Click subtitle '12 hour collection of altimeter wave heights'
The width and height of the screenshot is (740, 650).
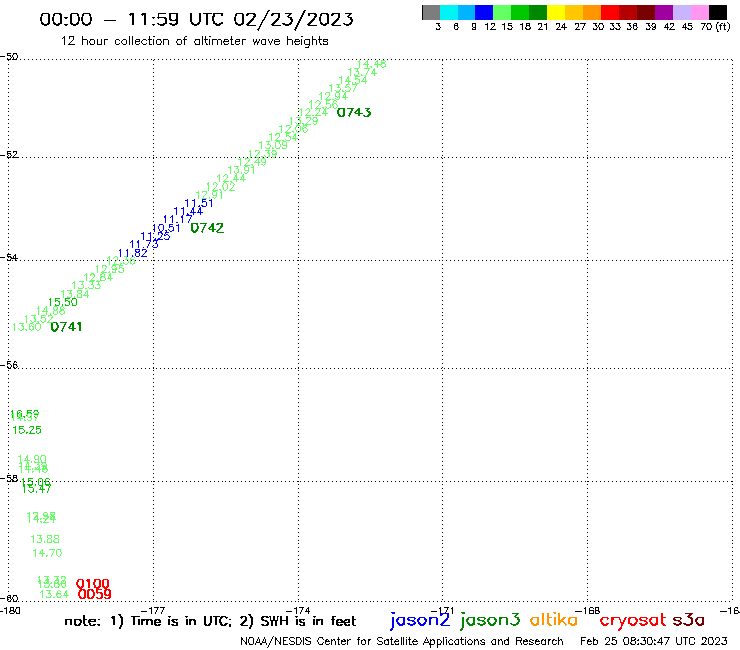[x=194, y=41]
